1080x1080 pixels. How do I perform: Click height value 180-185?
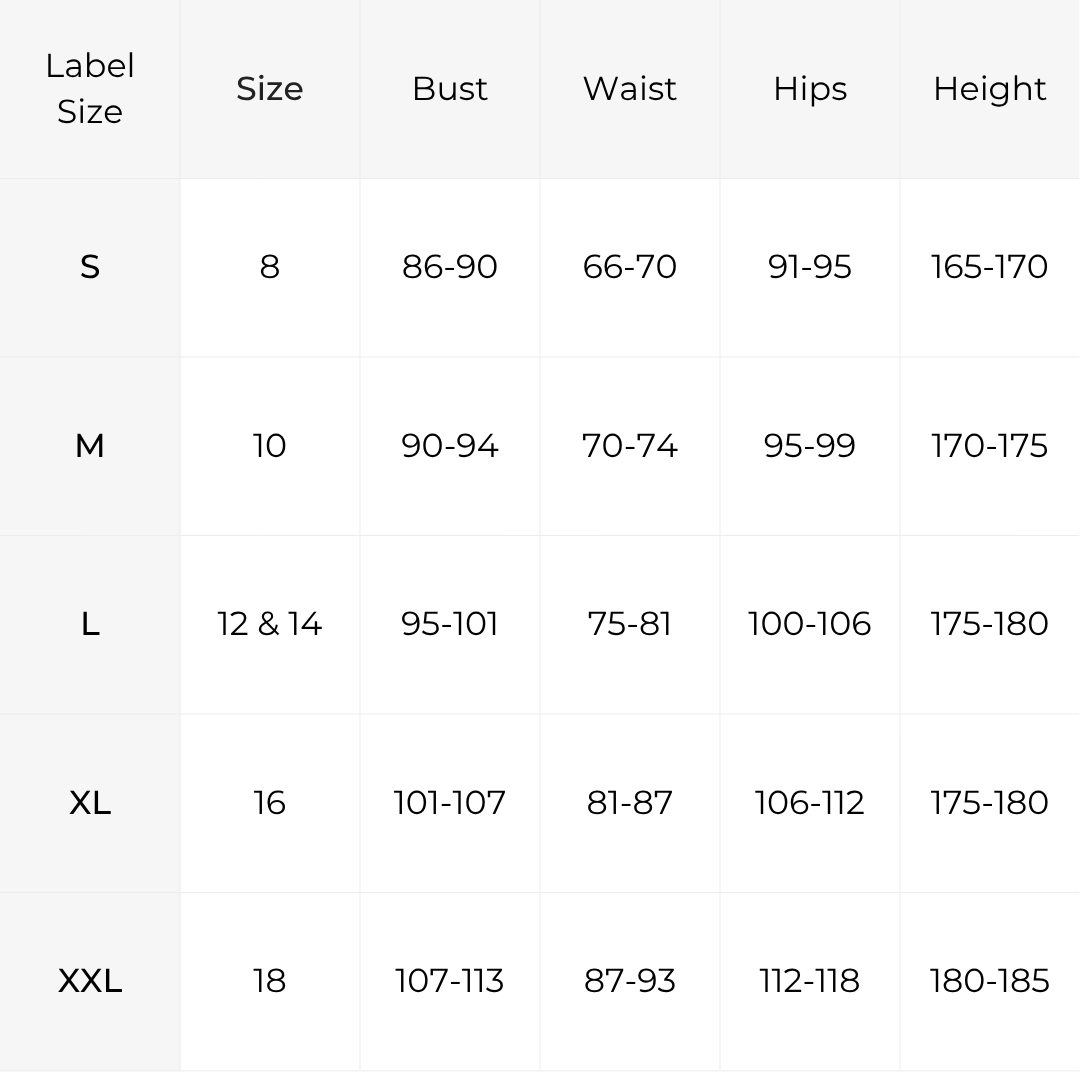[x=990, y=982]
